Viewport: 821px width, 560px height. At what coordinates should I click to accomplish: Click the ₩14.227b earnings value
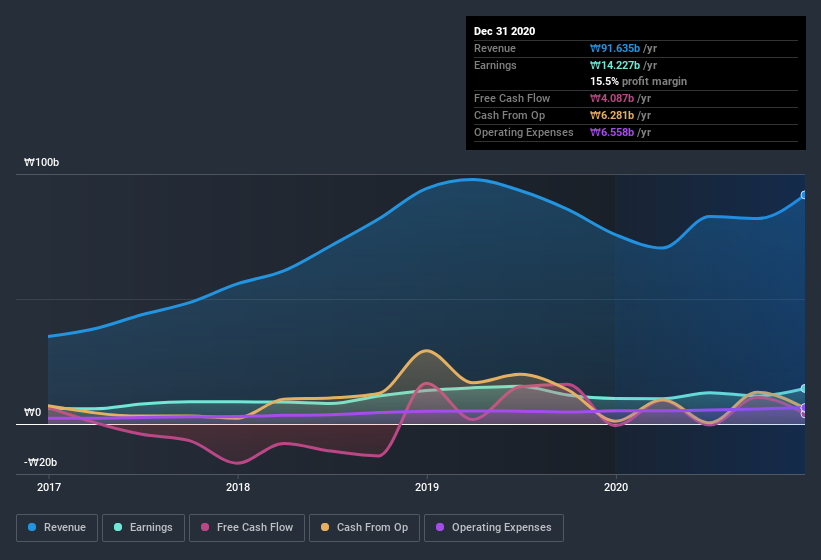[615, 65]
